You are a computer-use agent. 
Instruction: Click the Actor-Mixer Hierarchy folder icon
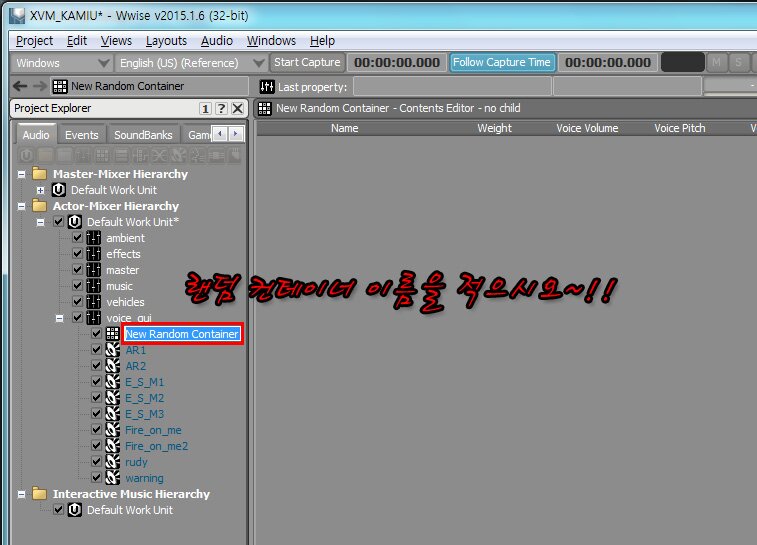pyautogui.click(x=40, y=206)
